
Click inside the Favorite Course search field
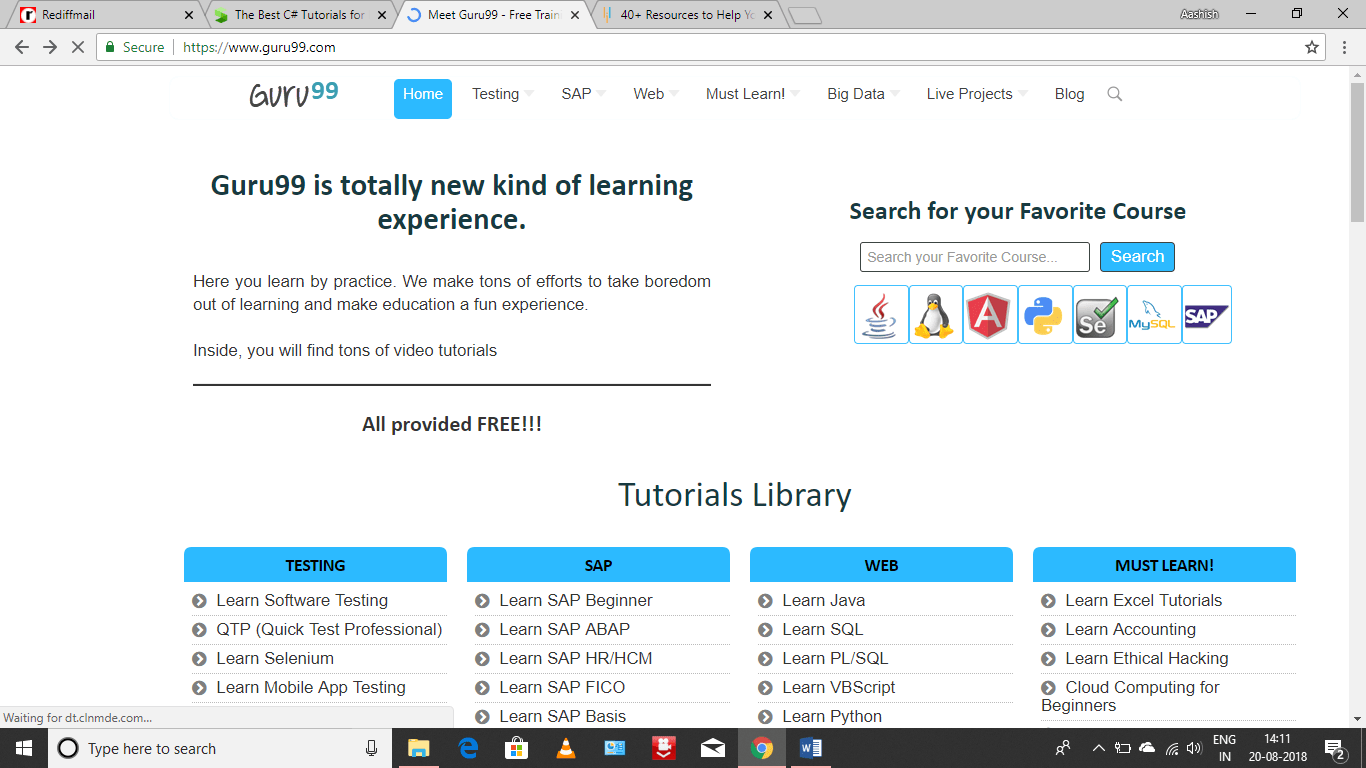[973, 256]
